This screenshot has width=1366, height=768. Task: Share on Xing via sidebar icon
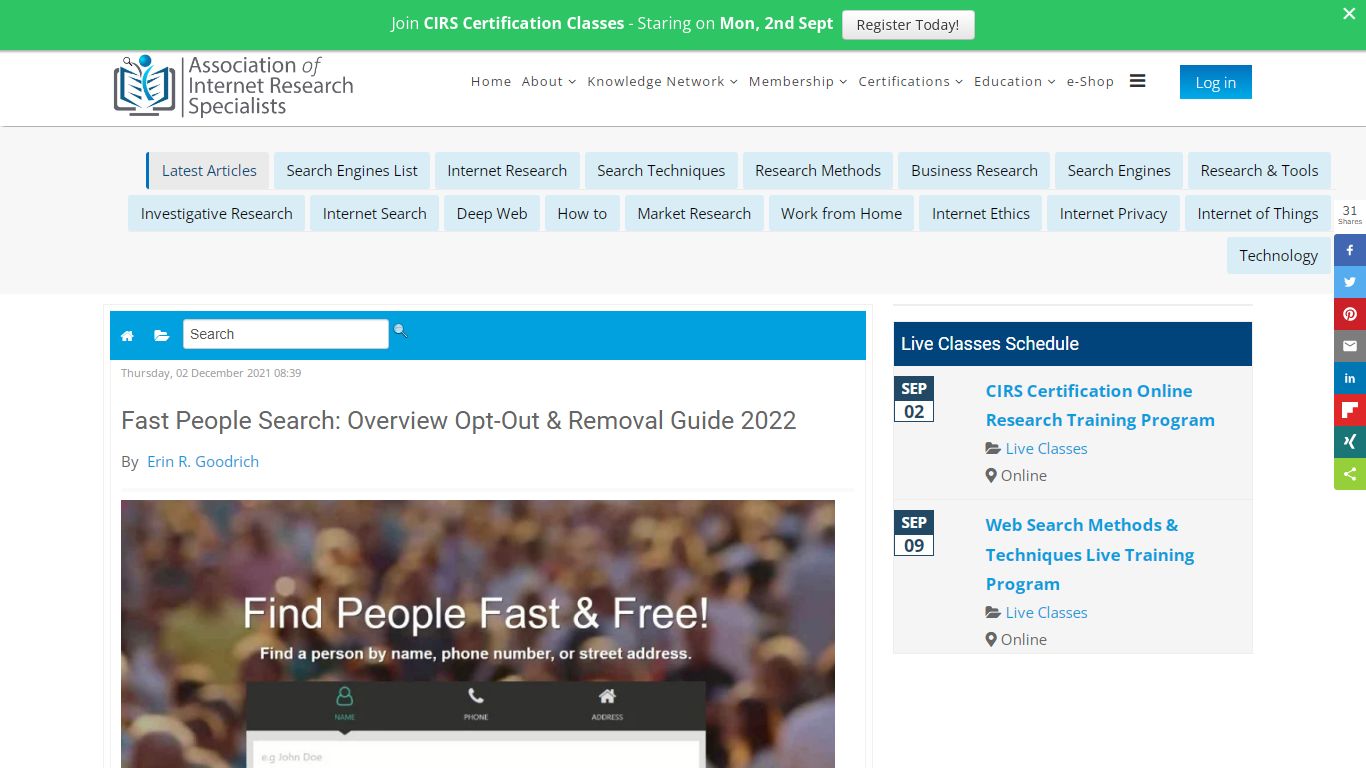[1350, 442]
